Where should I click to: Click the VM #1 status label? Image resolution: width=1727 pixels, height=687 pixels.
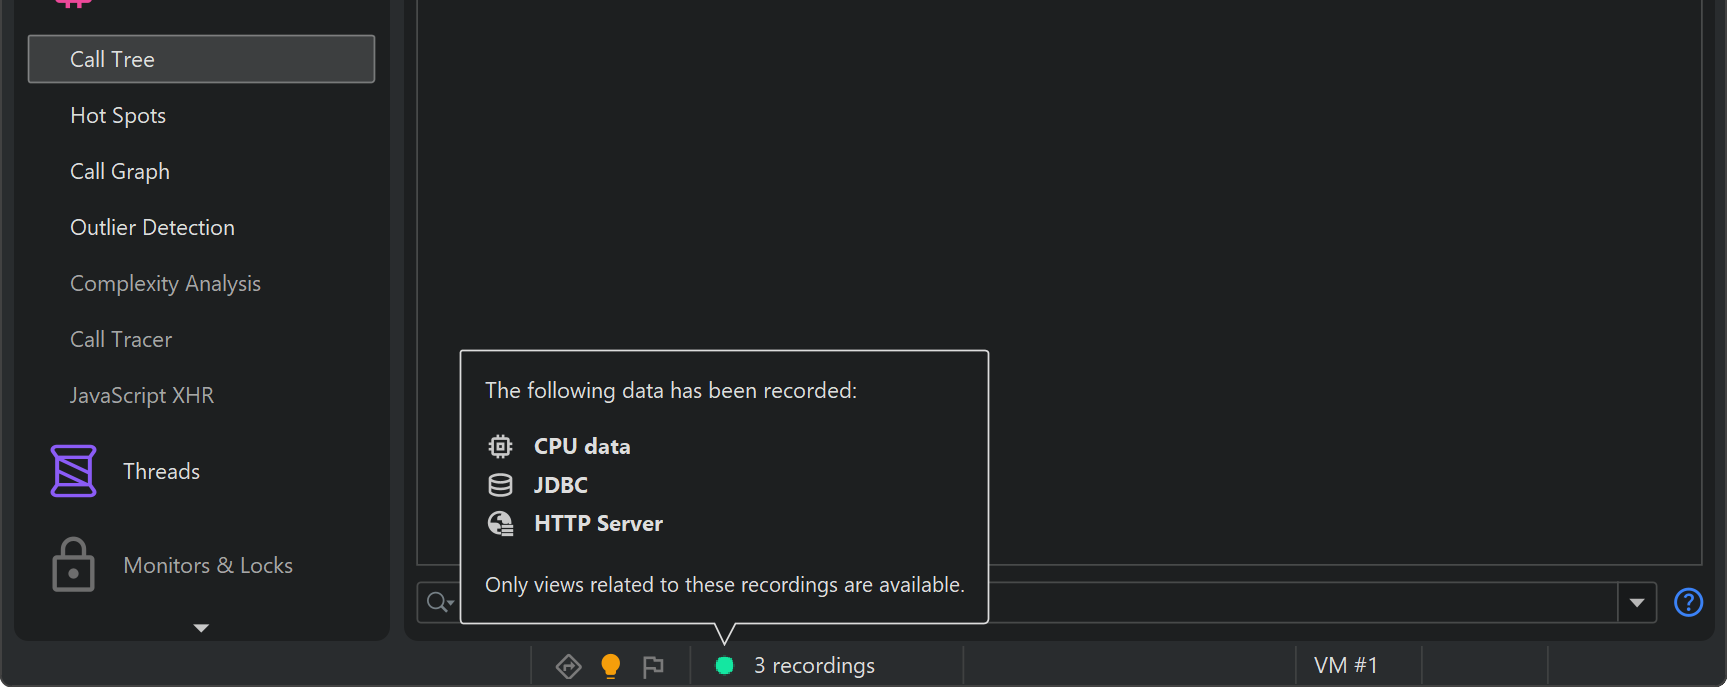pyautogui.click(x=1345, y=666)
